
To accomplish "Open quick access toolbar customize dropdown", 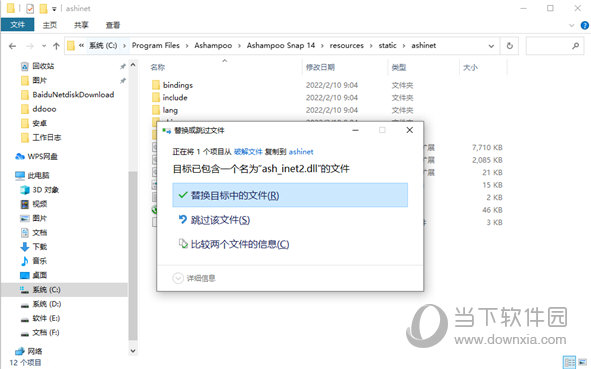I will pos(54,9).
